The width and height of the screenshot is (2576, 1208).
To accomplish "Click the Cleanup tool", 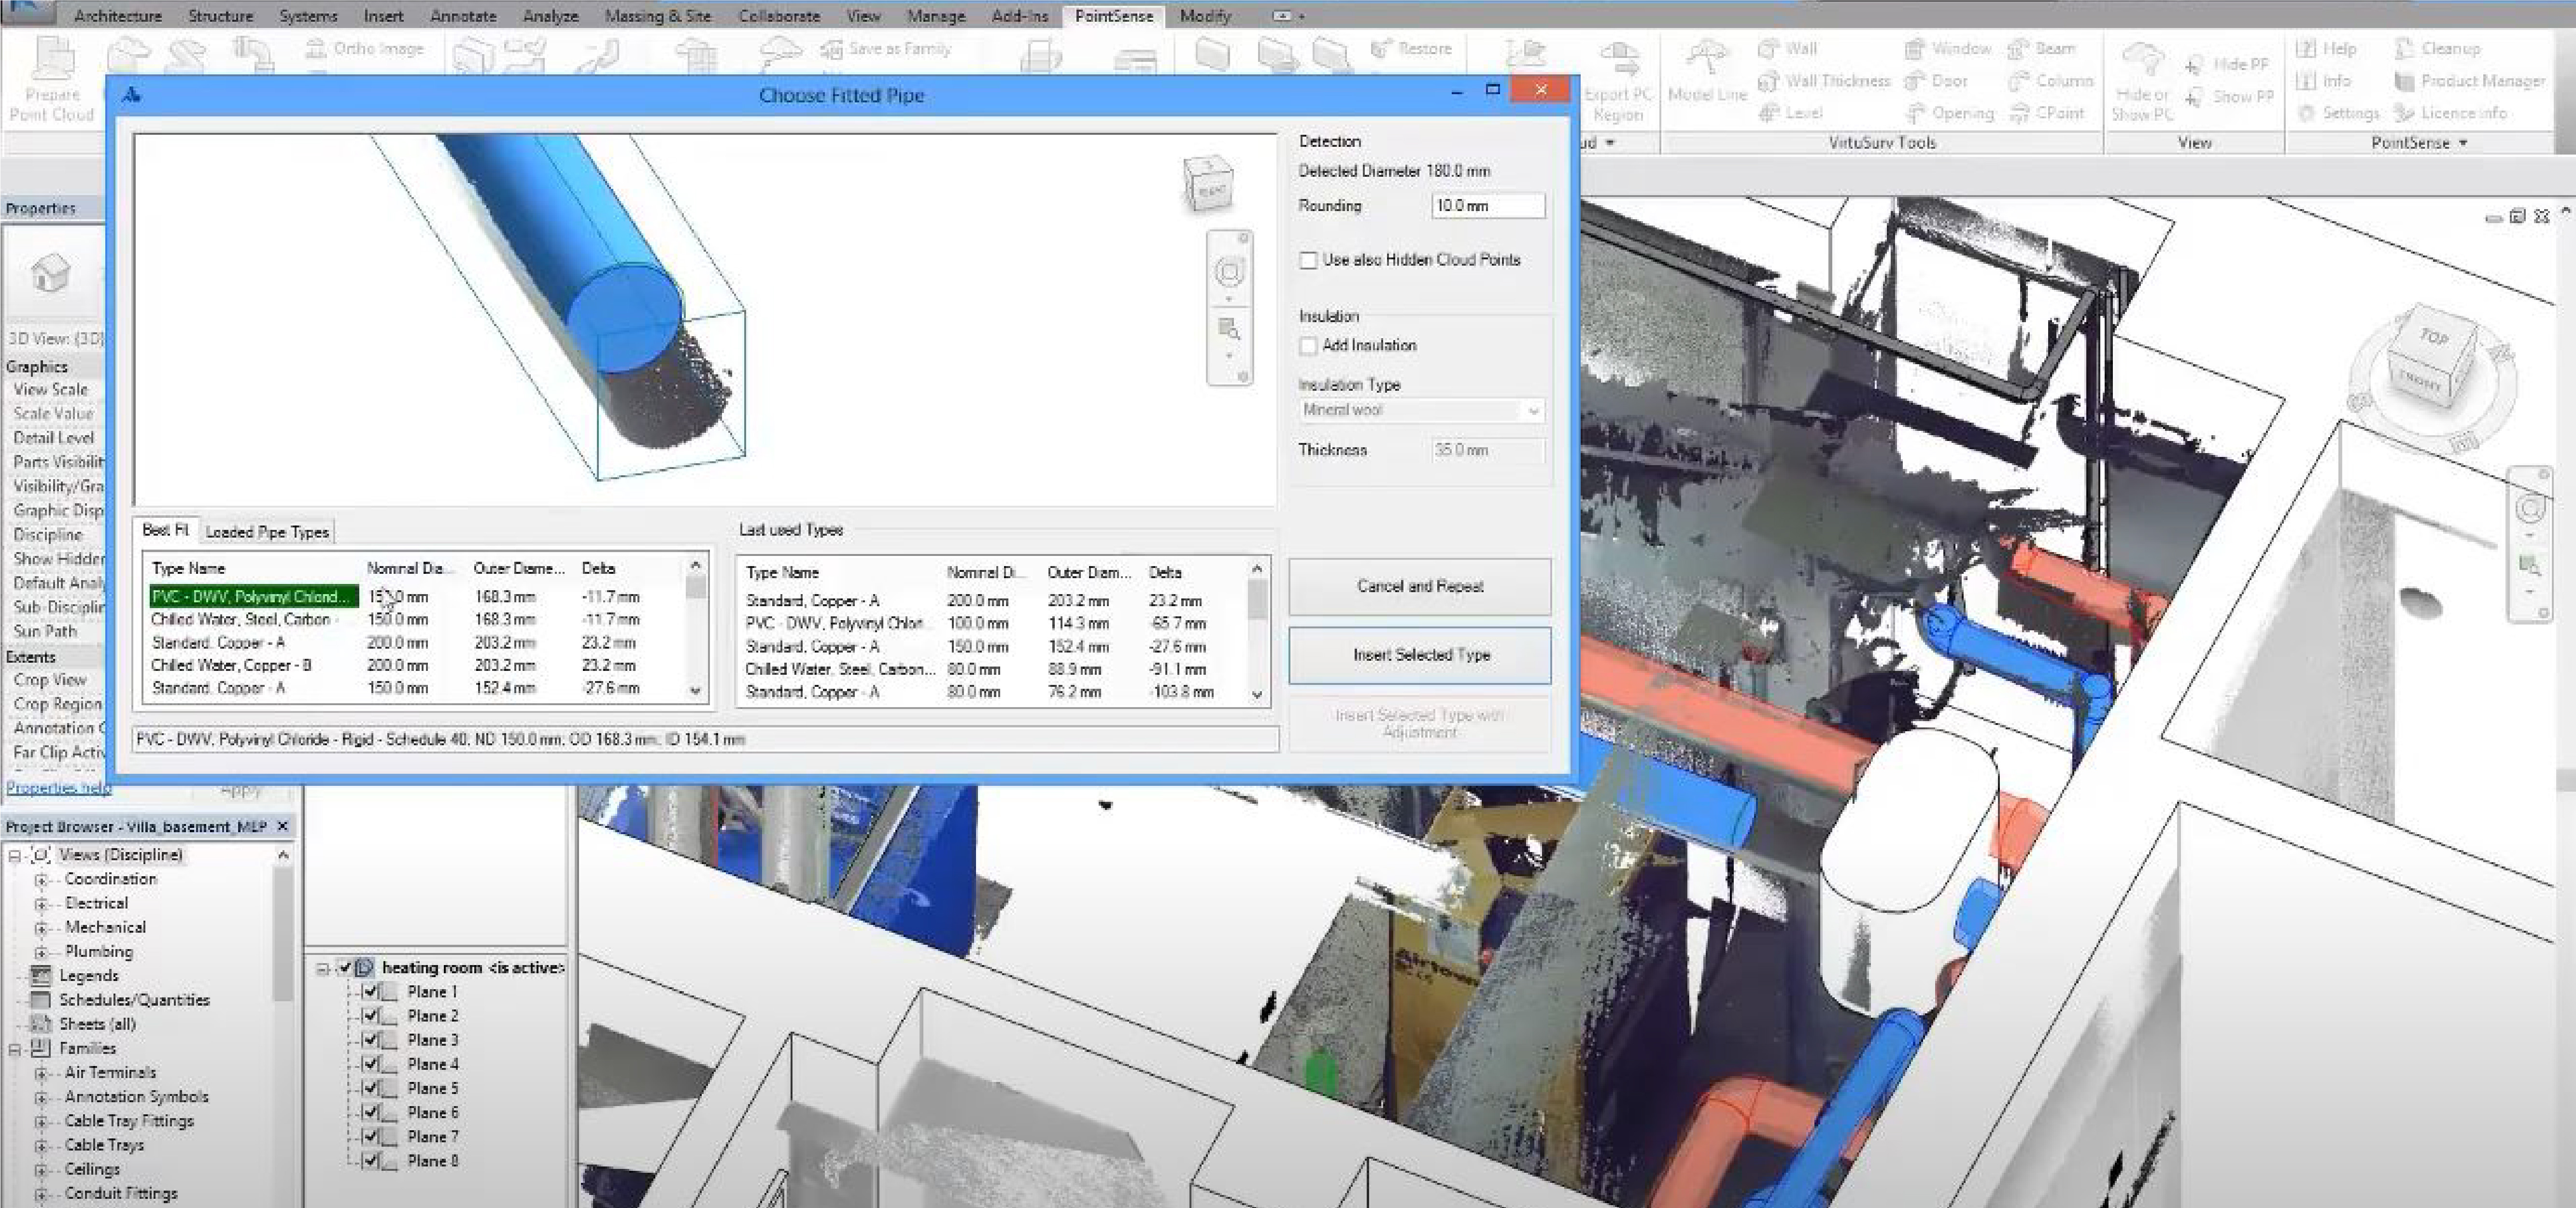I will [x=2438, y=48].
